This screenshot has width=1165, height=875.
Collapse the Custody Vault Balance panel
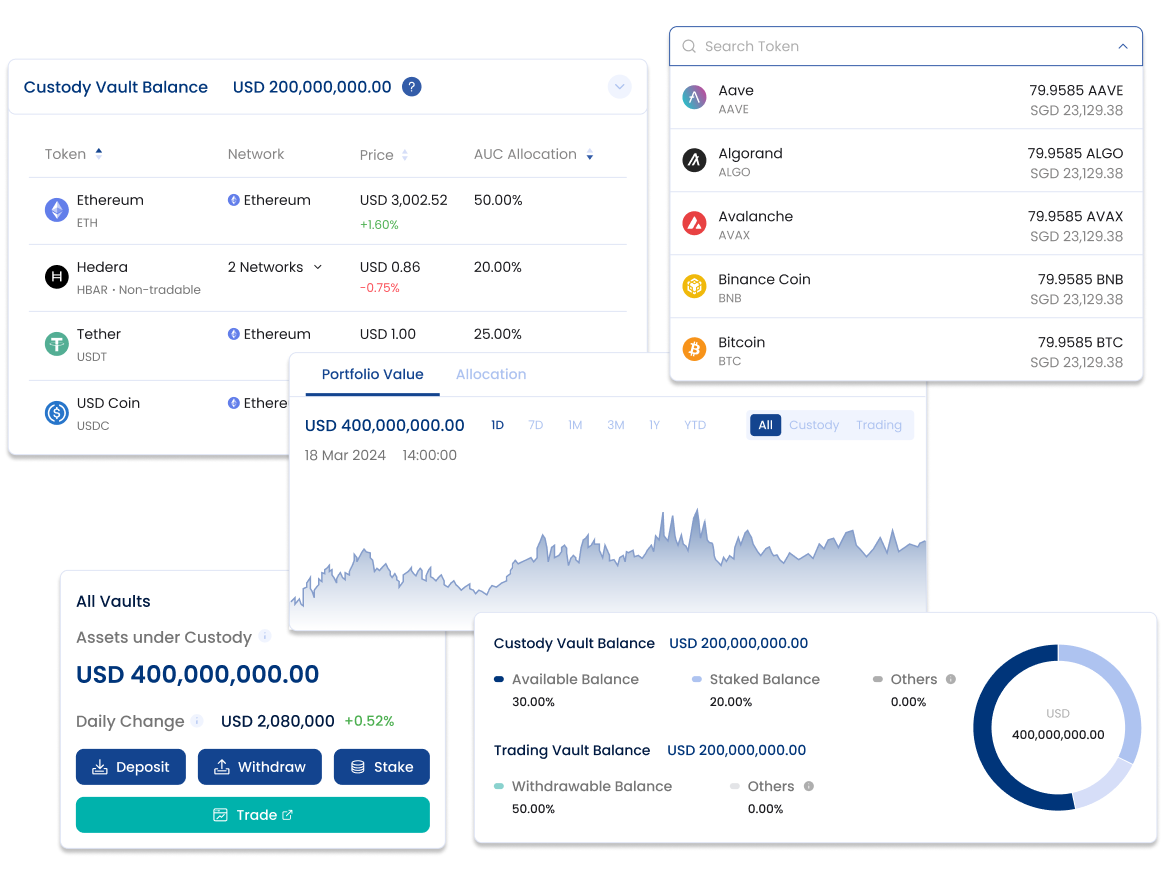(619, 87)
